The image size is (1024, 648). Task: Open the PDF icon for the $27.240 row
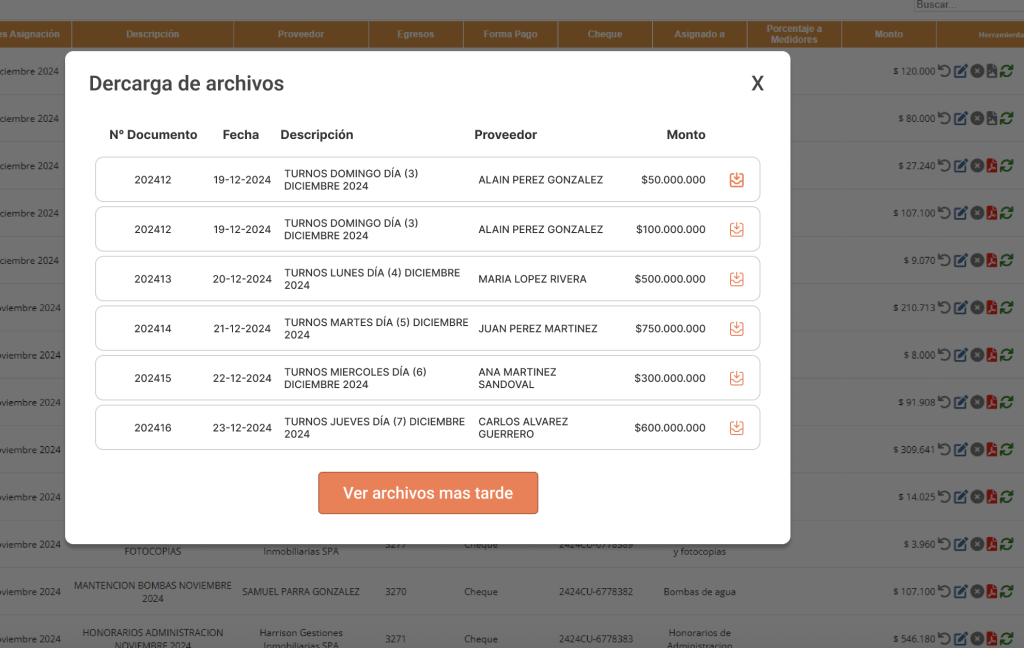point(992,166)
